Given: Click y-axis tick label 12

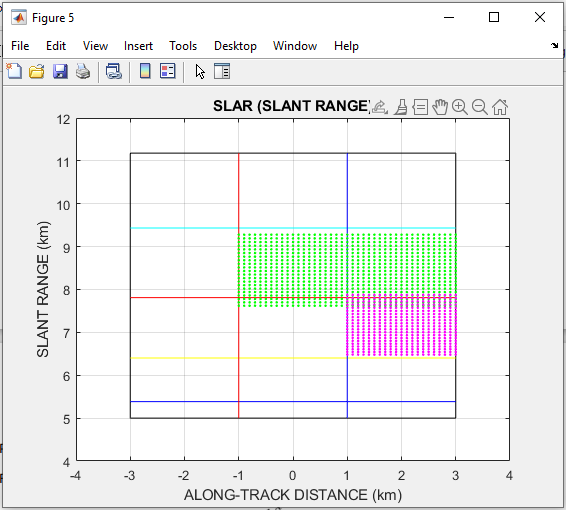Looking at the screenshot, I should point(63,119).
